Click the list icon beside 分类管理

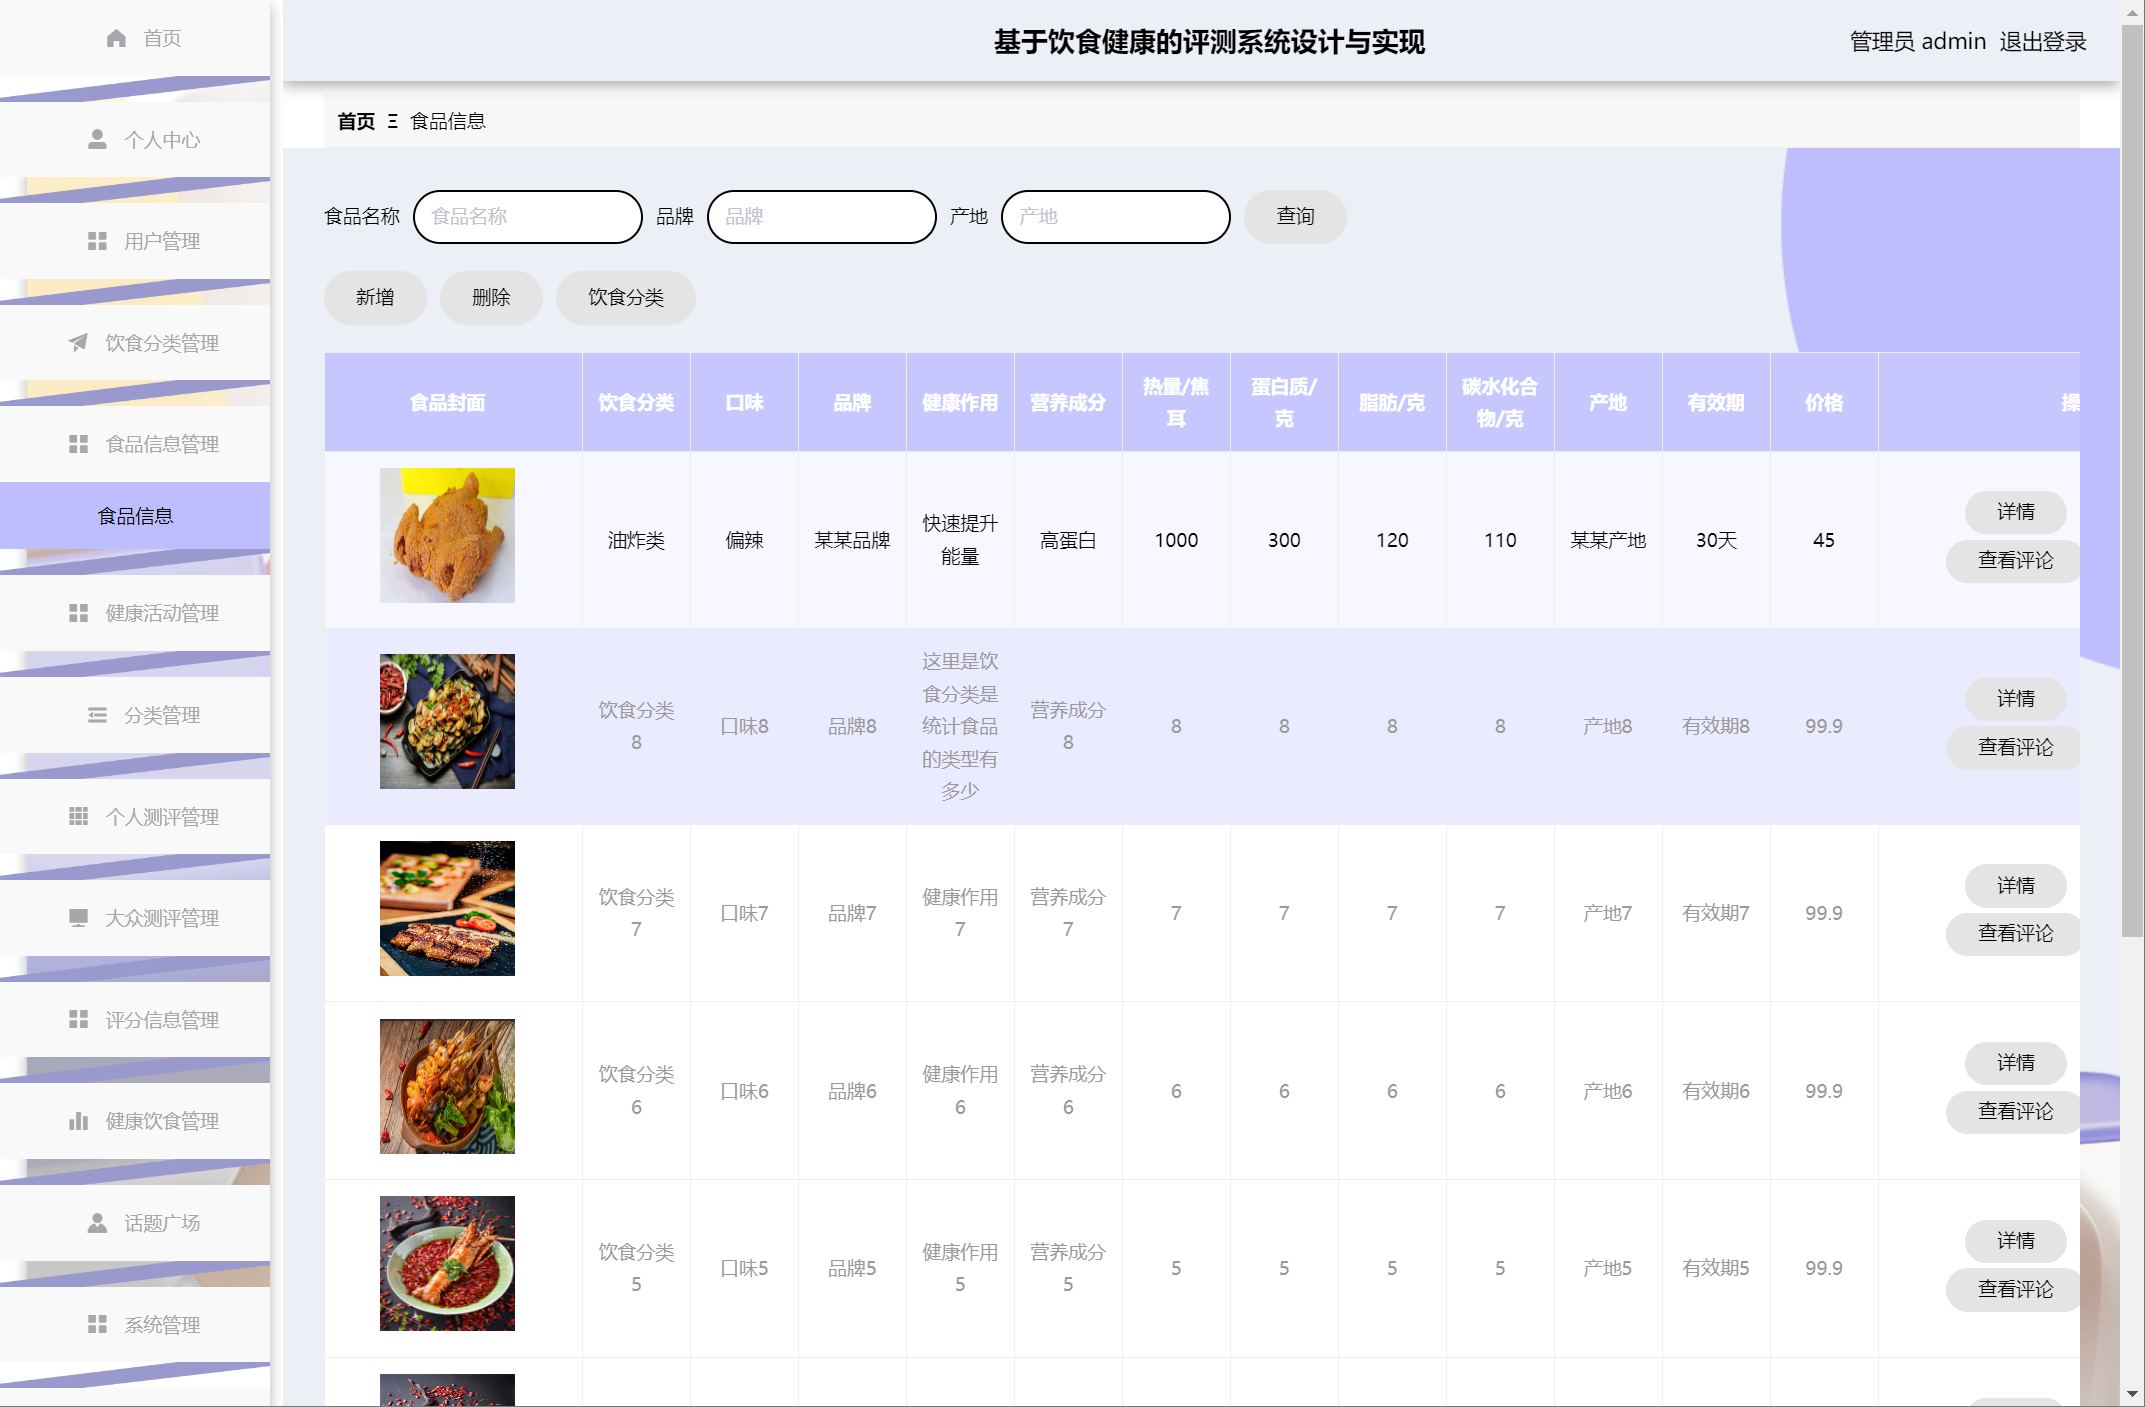pyautogui.click(x=97, y=715)
